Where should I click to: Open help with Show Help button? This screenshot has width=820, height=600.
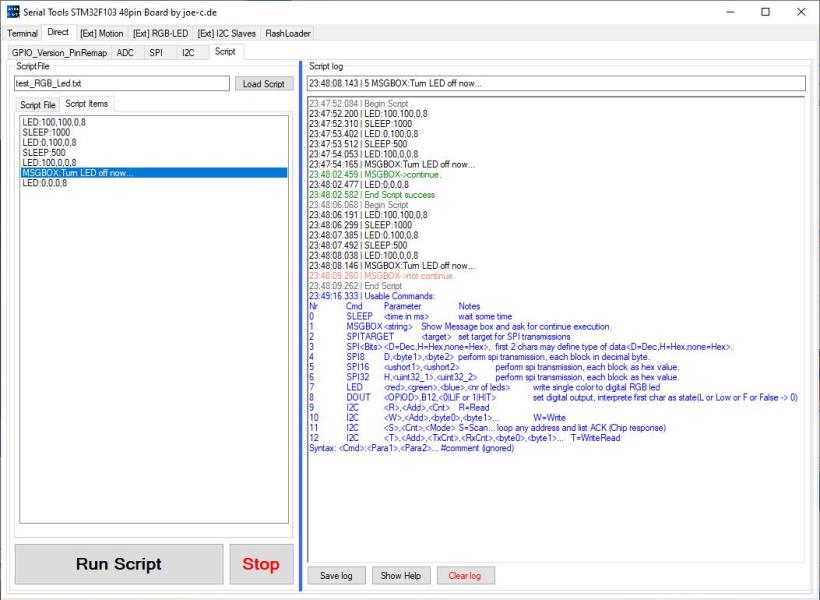click(400, 576)
